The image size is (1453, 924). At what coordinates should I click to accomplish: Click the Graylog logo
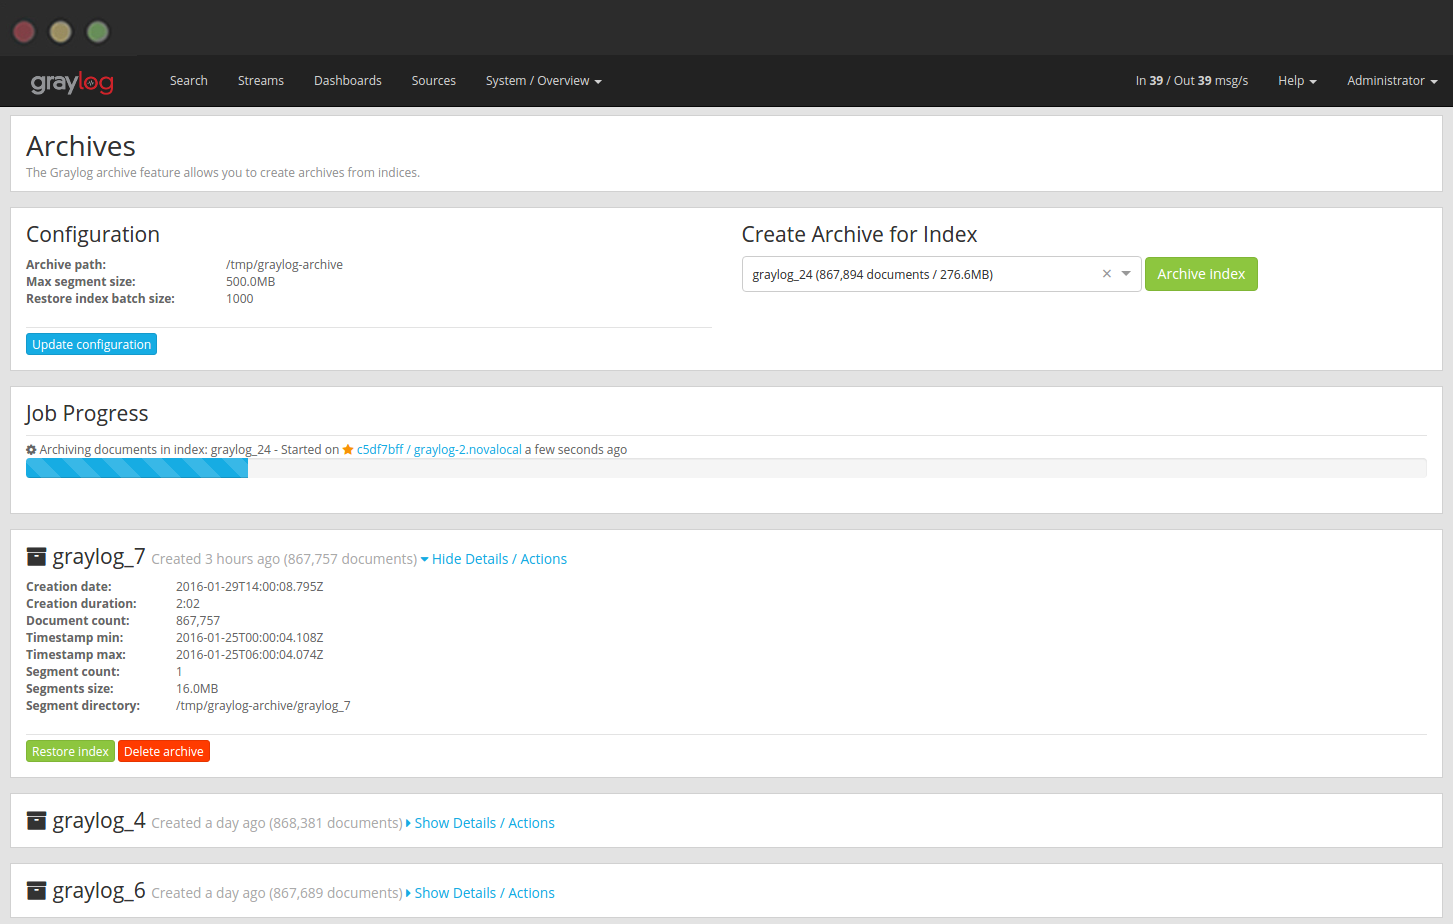click(72, 82)
